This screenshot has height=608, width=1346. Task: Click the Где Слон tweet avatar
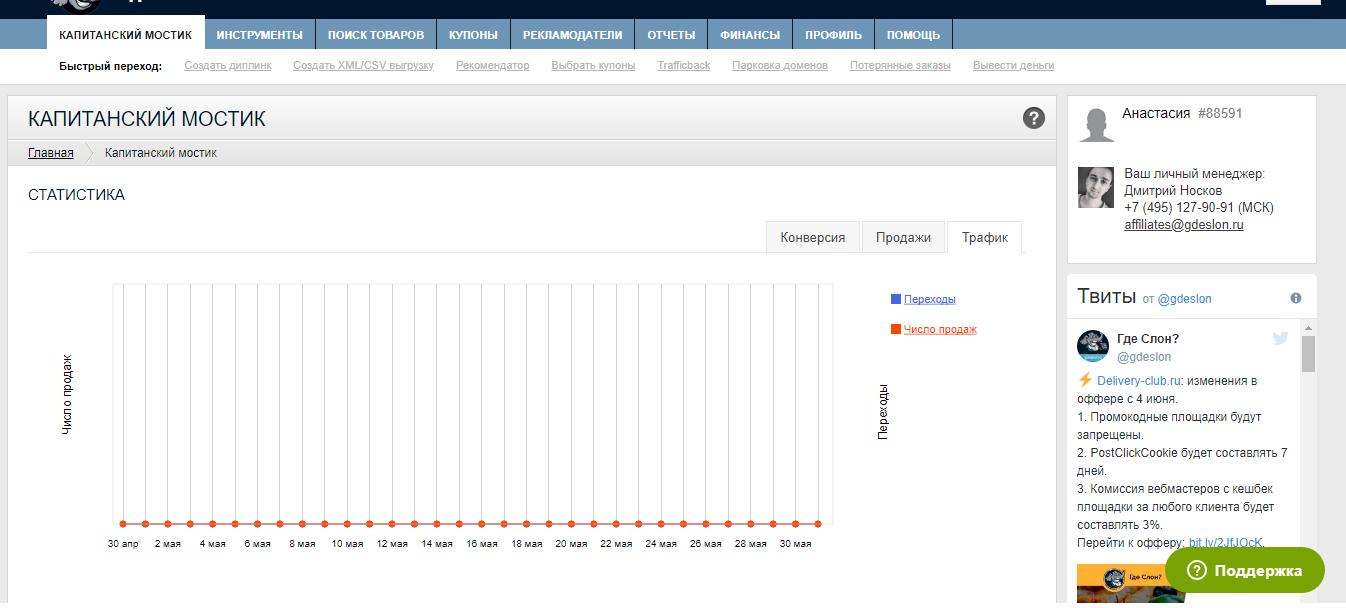click(1093, 346)
